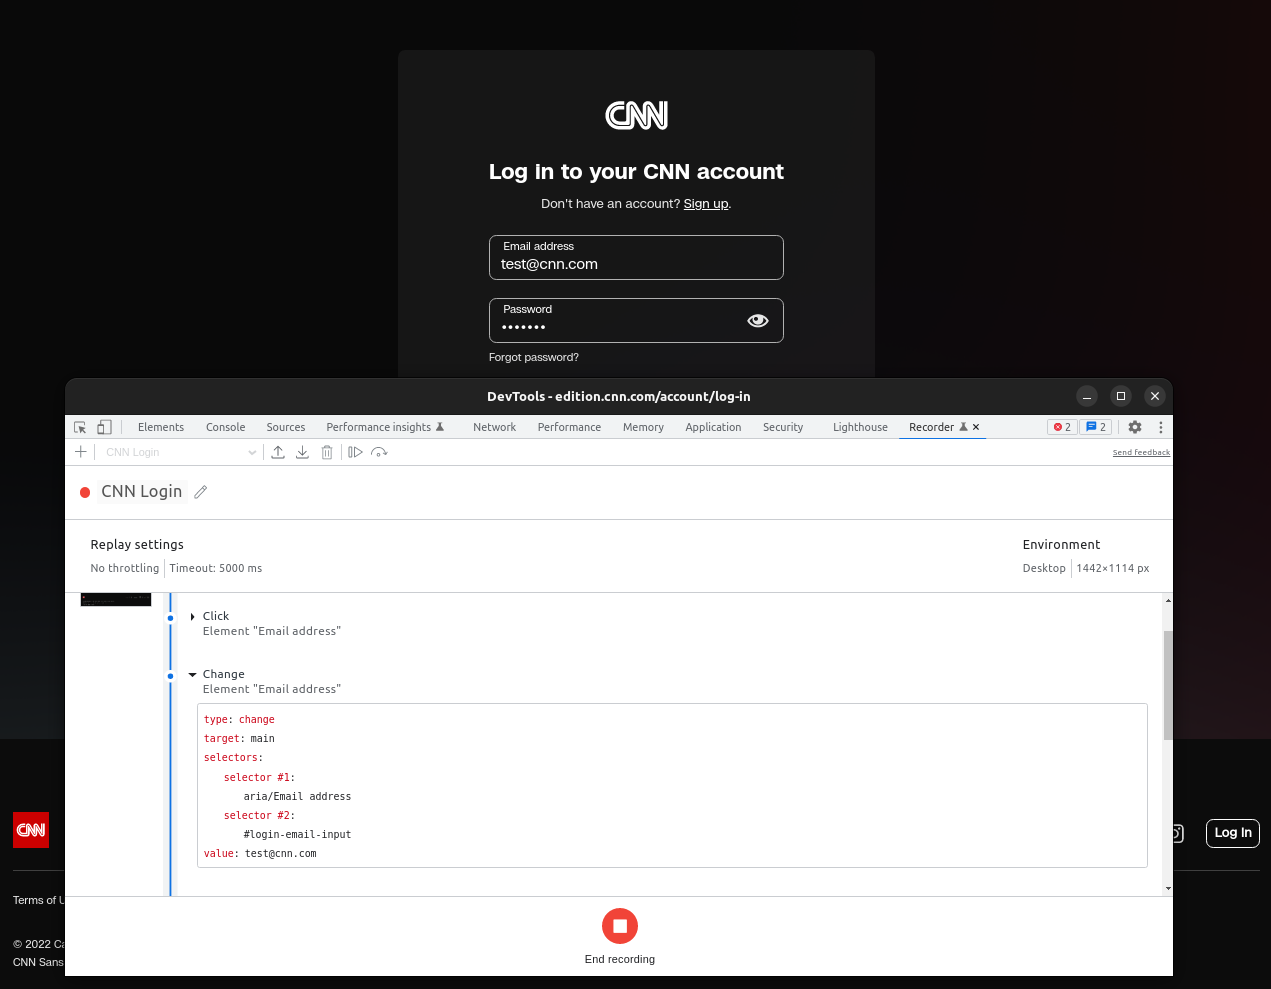Screen dimensions: 1271x989
Task: Click the Desktop environment label
Action: coord(1044,568)
